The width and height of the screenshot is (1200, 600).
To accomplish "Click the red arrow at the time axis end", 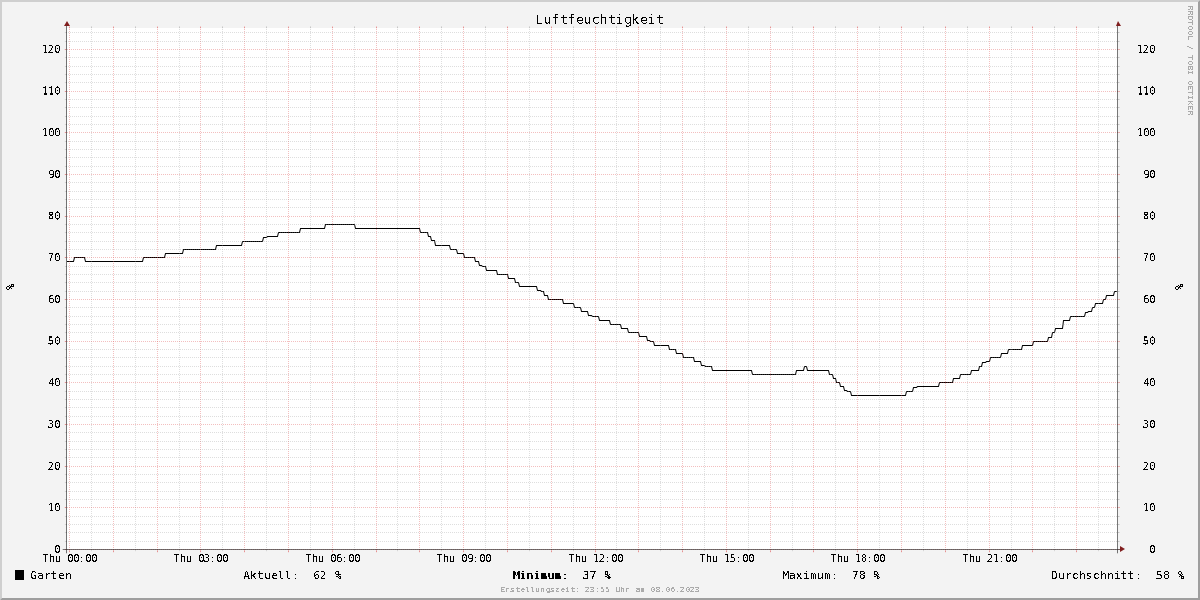I will (1121, 549).
